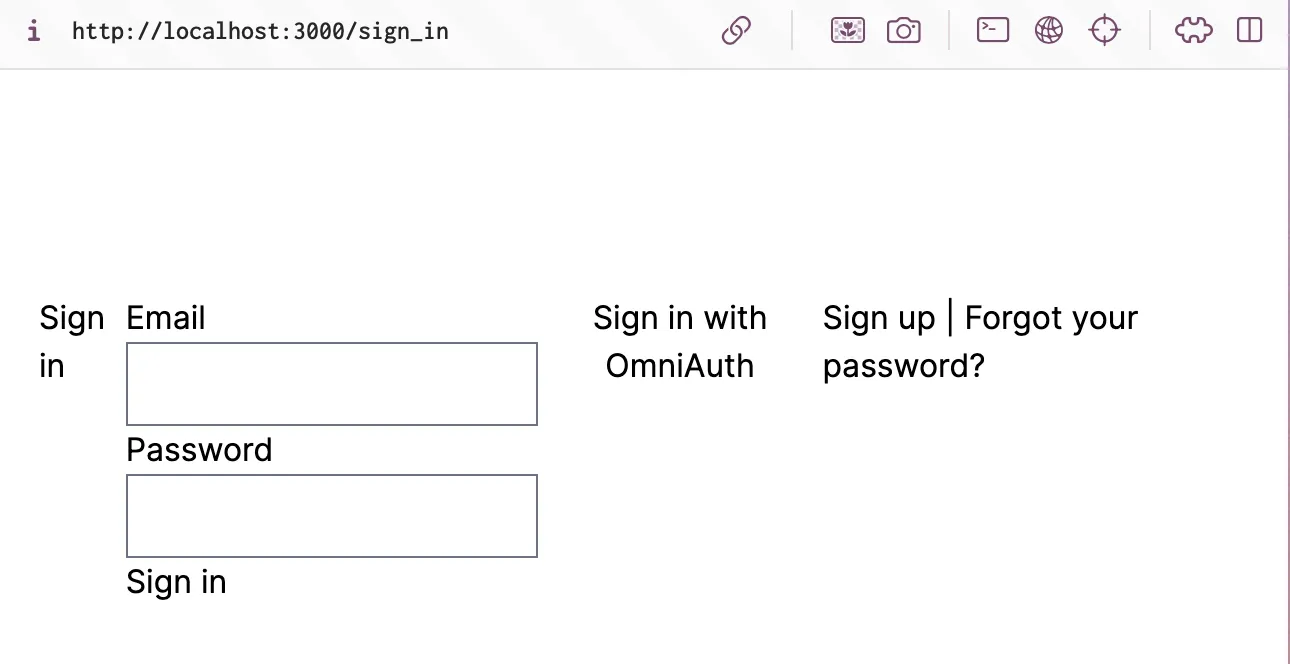
Task: Click the Password label text
Action: coord(199,450)
